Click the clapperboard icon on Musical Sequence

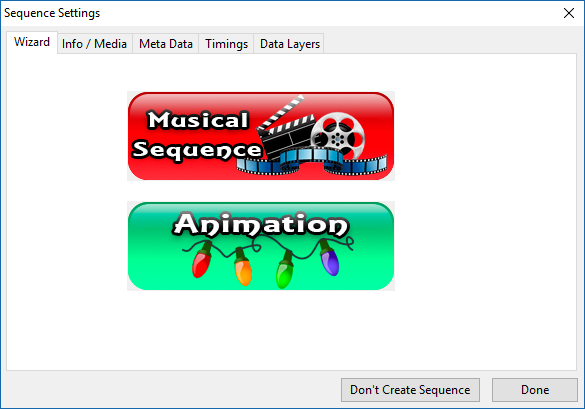[285, 129]
